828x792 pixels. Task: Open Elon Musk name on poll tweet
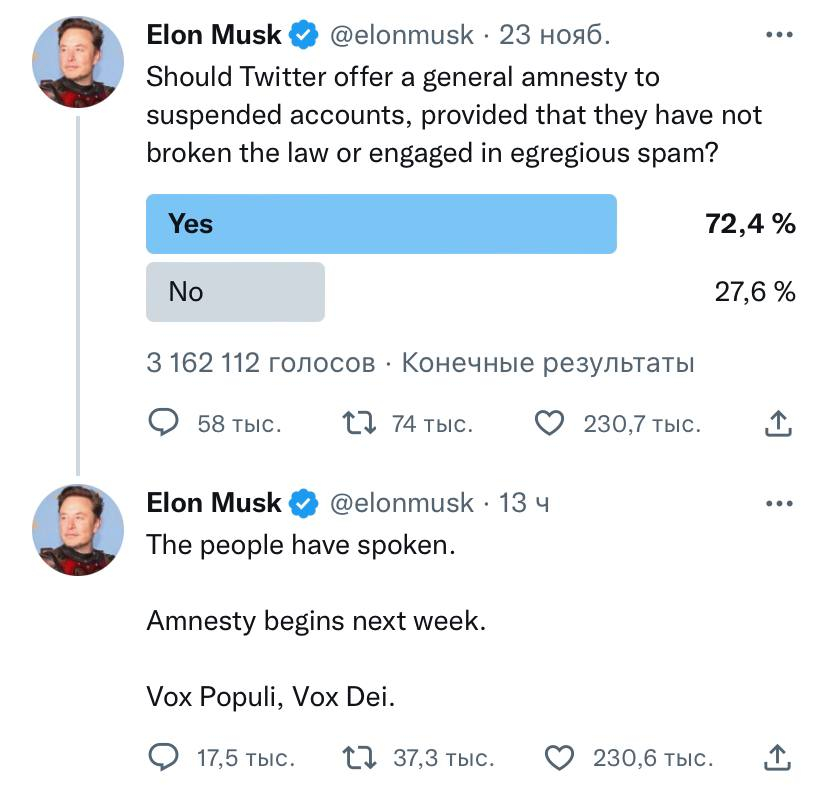click(x=213, y=35)
